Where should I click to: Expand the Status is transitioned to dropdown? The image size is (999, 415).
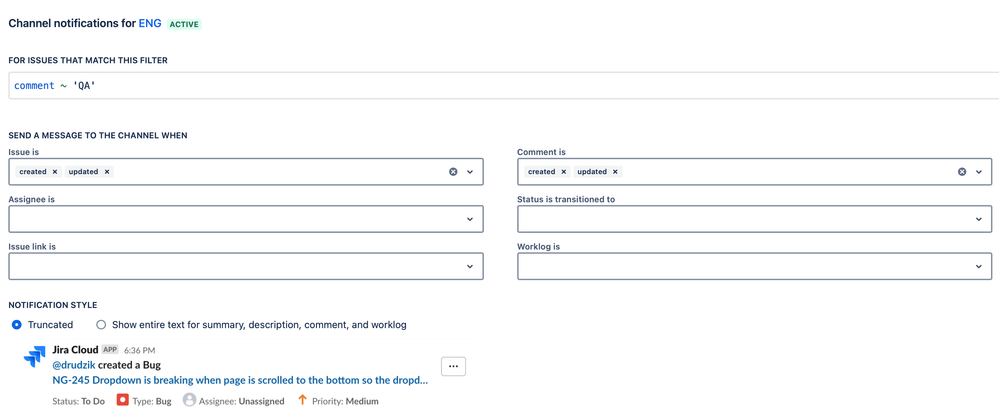[x=754, y=219]
